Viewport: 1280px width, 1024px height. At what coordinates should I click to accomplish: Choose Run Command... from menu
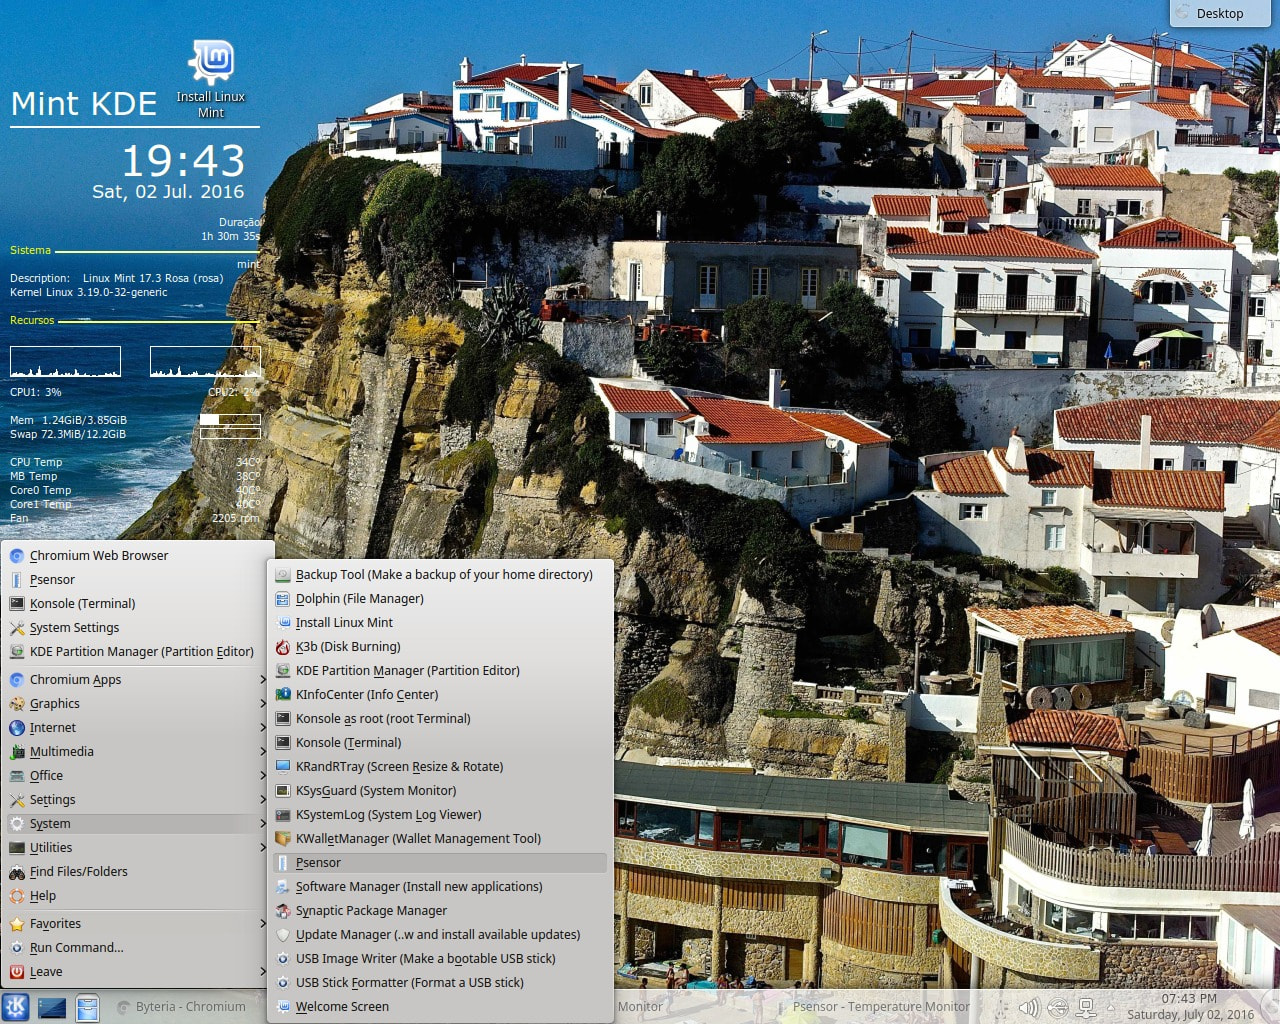click(x=77, y=948)
